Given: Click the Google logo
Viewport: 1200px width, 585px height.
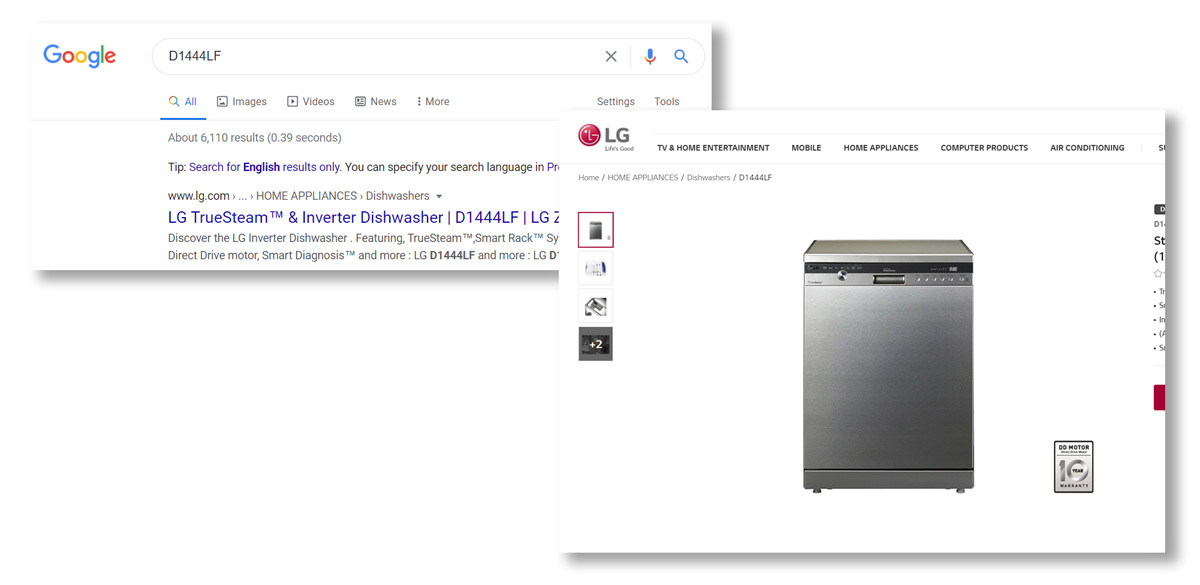Looking at the screenshot, I should click(x=80, y=57).
